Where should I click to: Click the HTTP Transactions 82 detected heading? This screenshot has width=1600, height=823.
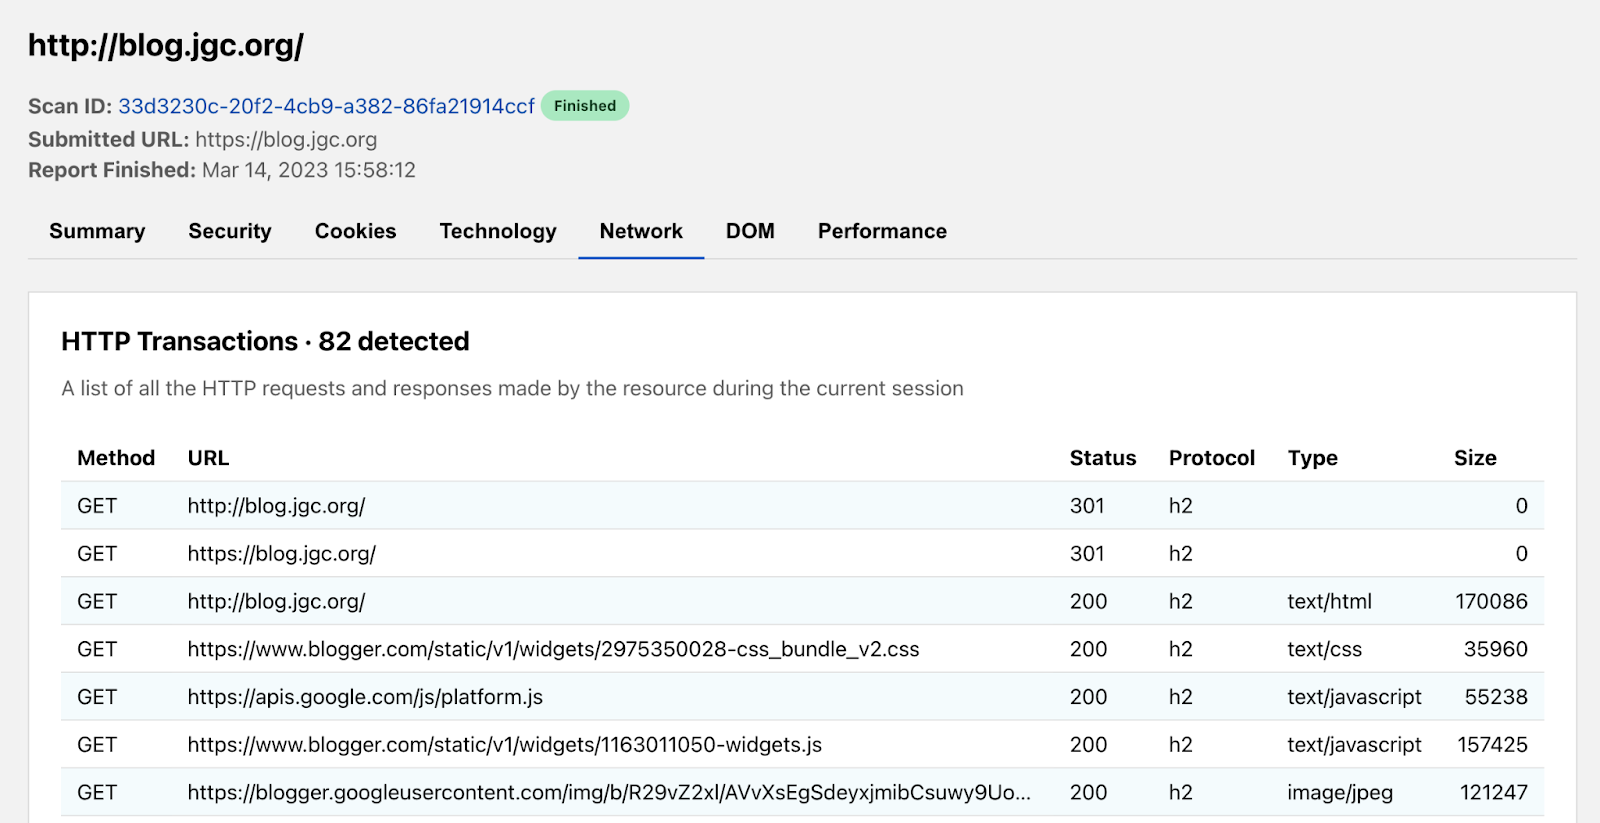pyautogui.click(x=265, y=341)
